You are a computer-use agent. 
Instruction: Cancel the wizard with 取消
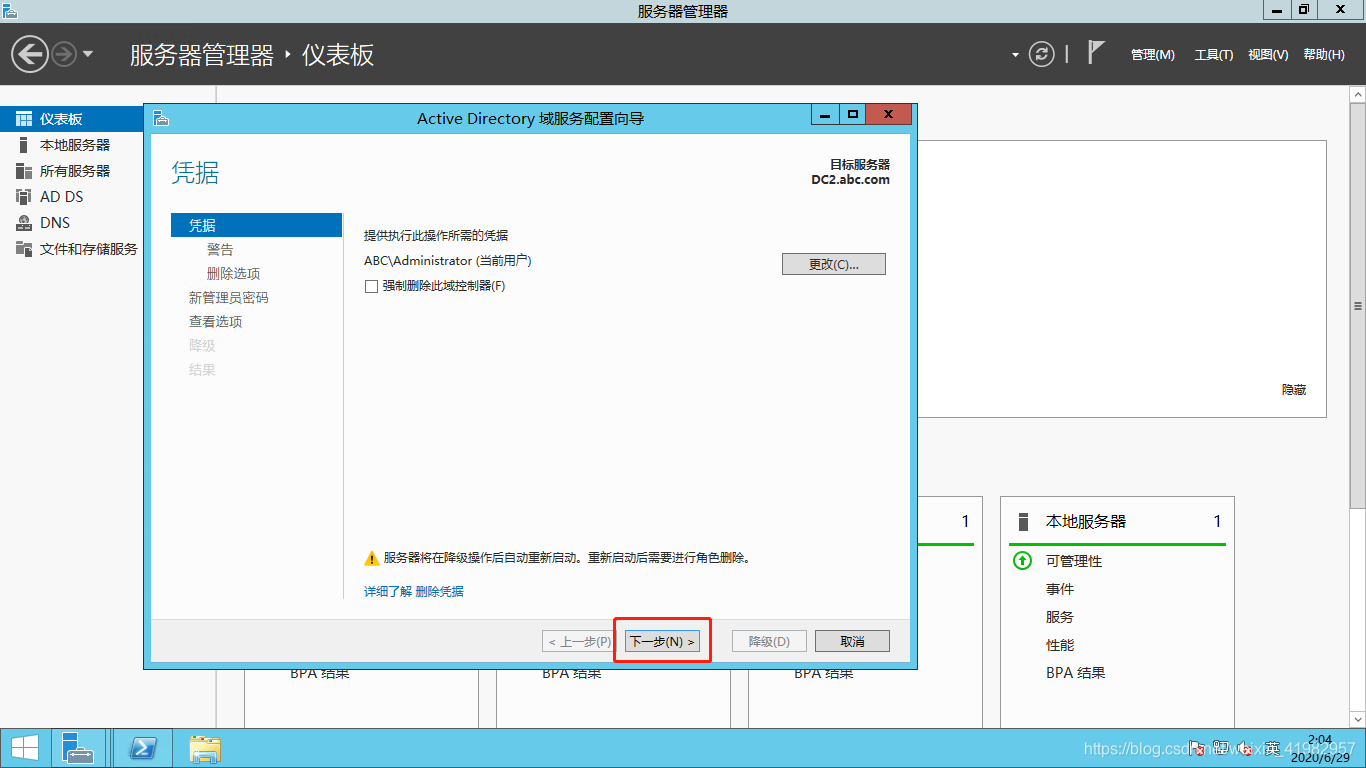[x=852, y=641]
